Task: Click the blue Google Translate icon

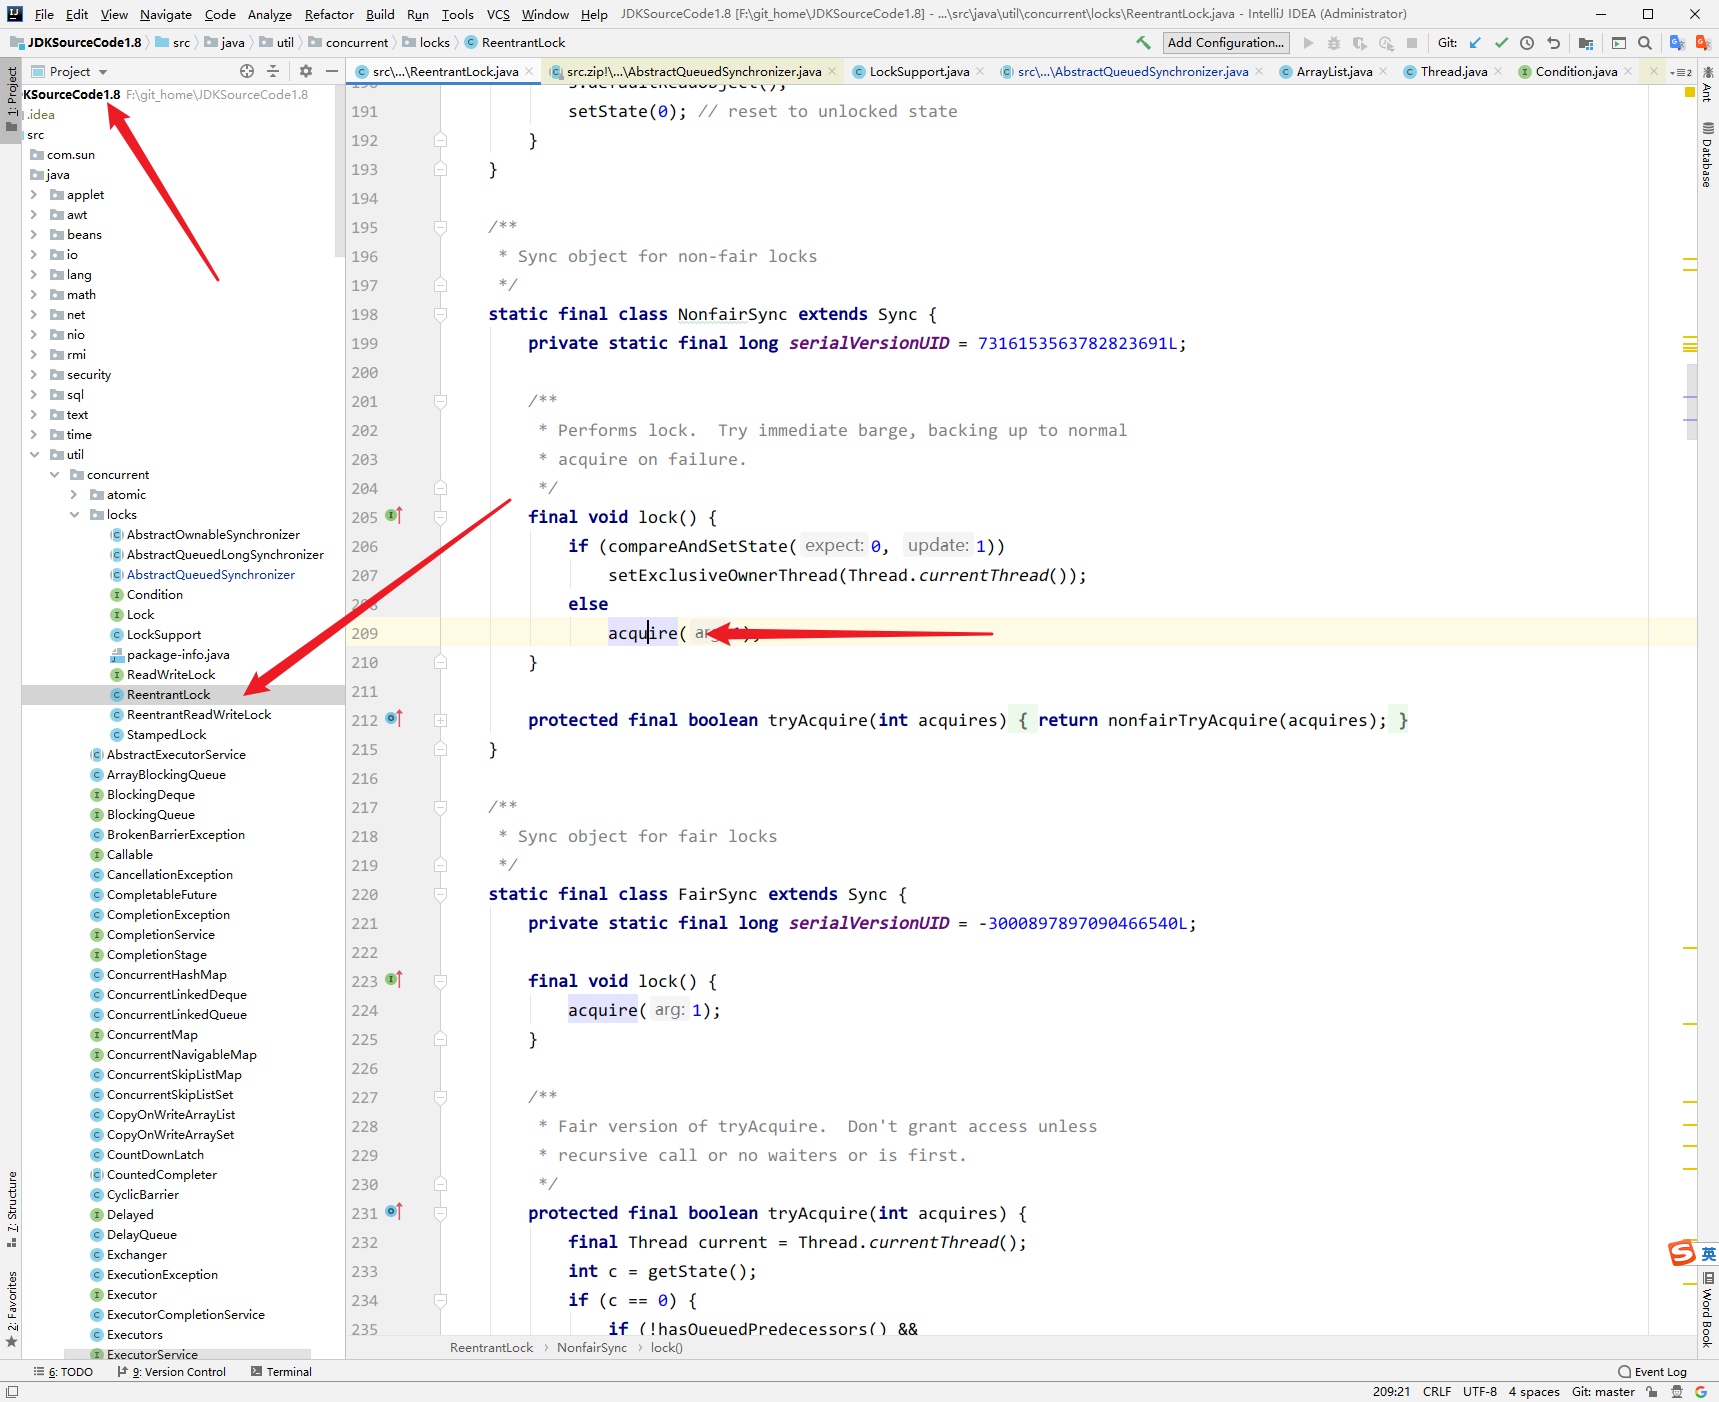Action: tap(1677, 43)
